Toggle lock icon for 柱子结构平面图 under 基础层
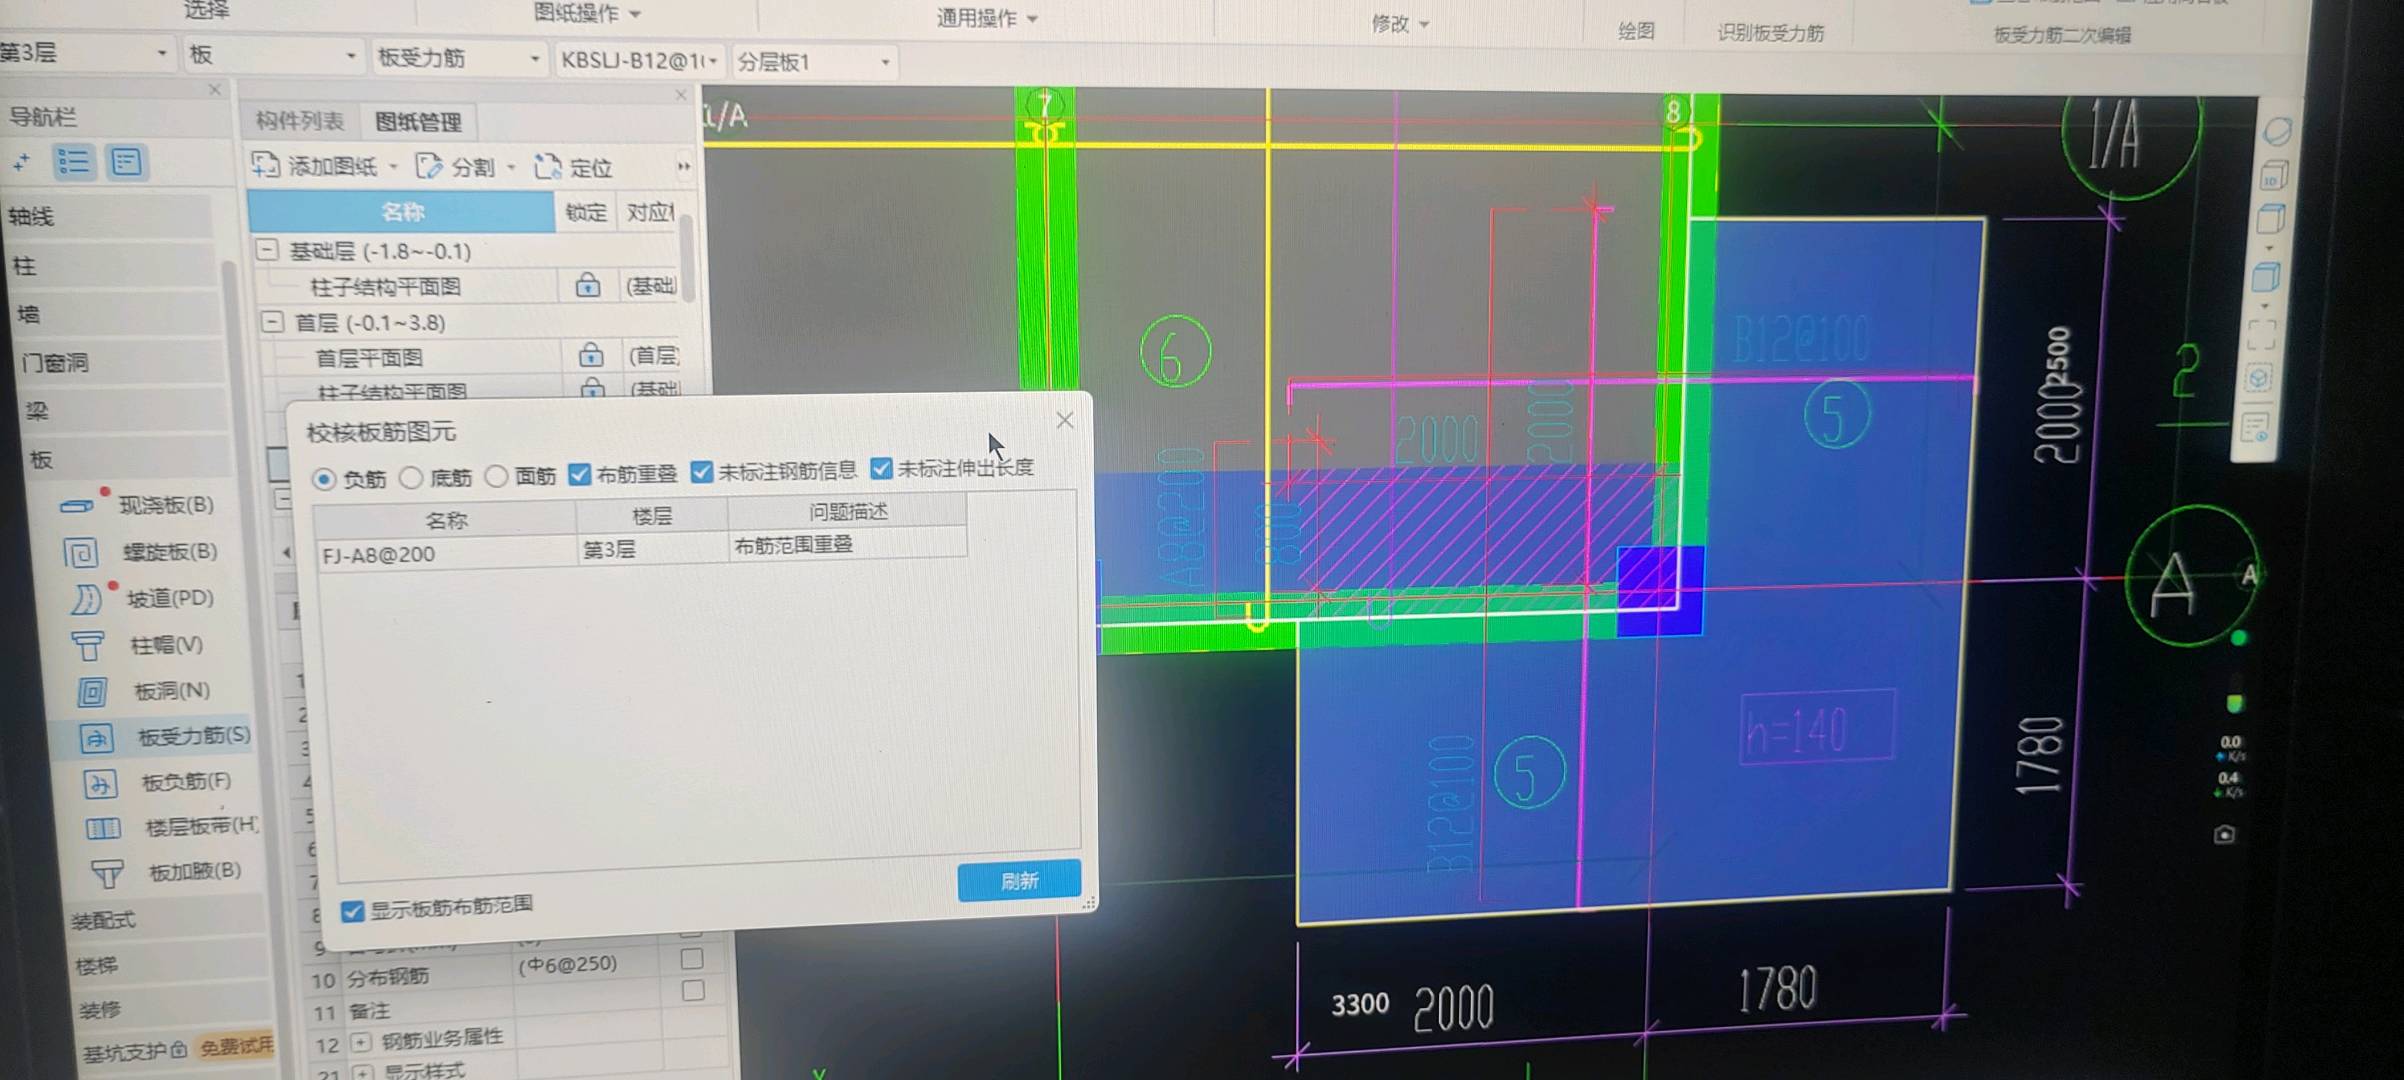The width and height of the screenshot is (2404, 1080). 588,286
